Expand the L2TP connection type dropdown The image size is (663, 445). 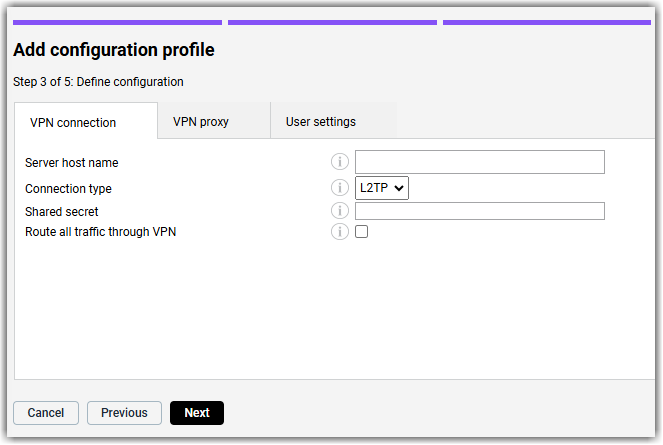[x=381, y=187]
